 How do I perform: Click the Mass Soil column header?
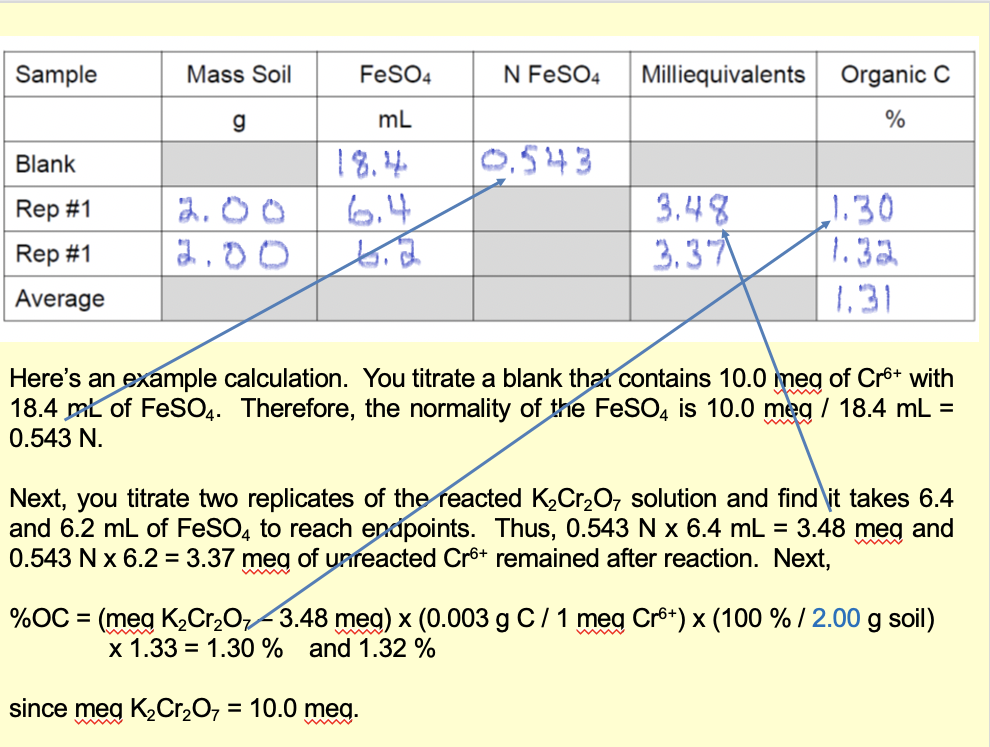point(239,74)
